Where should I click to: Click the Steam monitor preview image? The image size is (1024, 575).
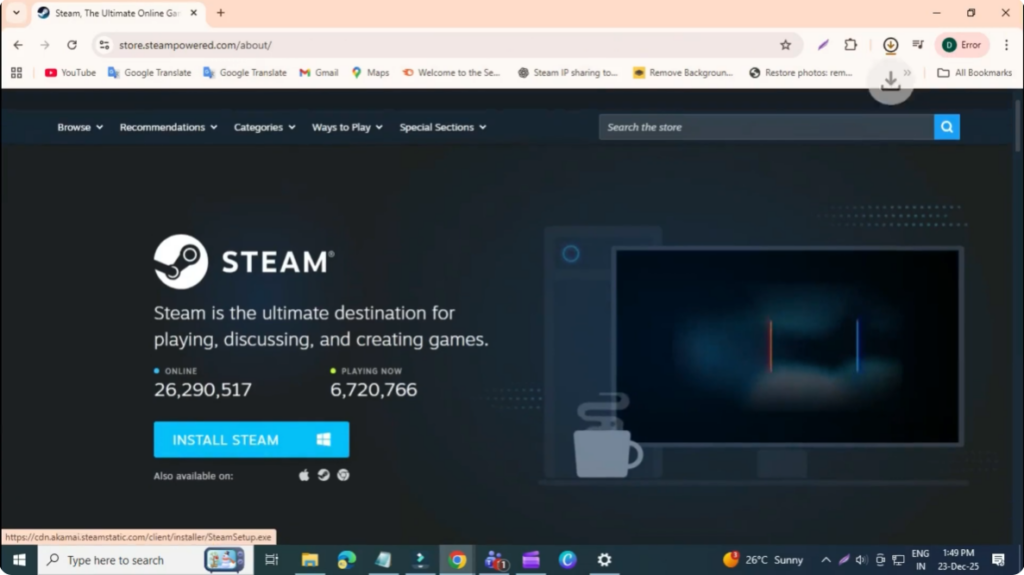[x=787, y=346]
